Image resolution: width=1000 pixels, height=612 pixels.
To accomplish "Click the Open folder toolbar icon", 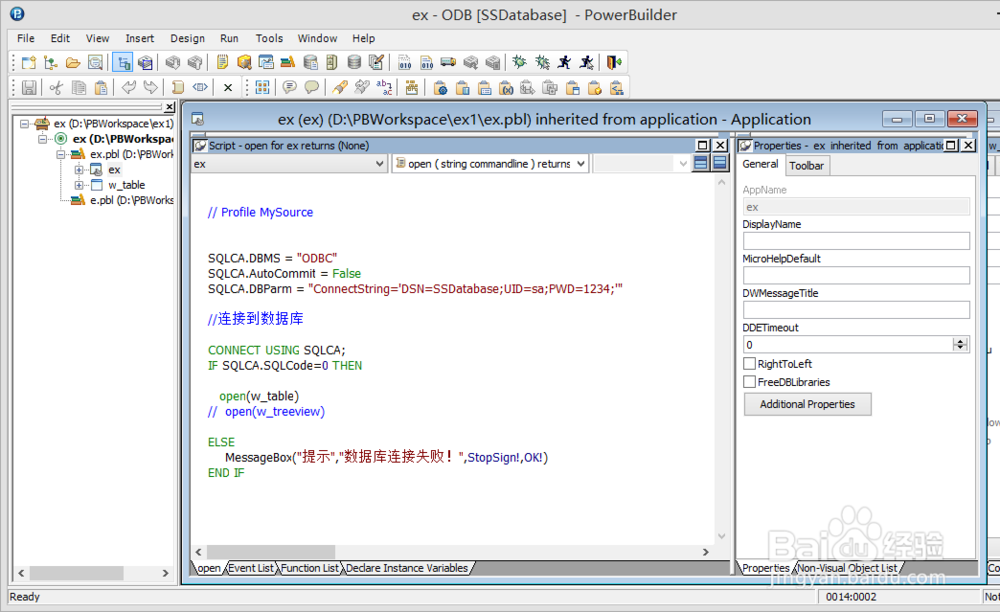I will (73, 62).
